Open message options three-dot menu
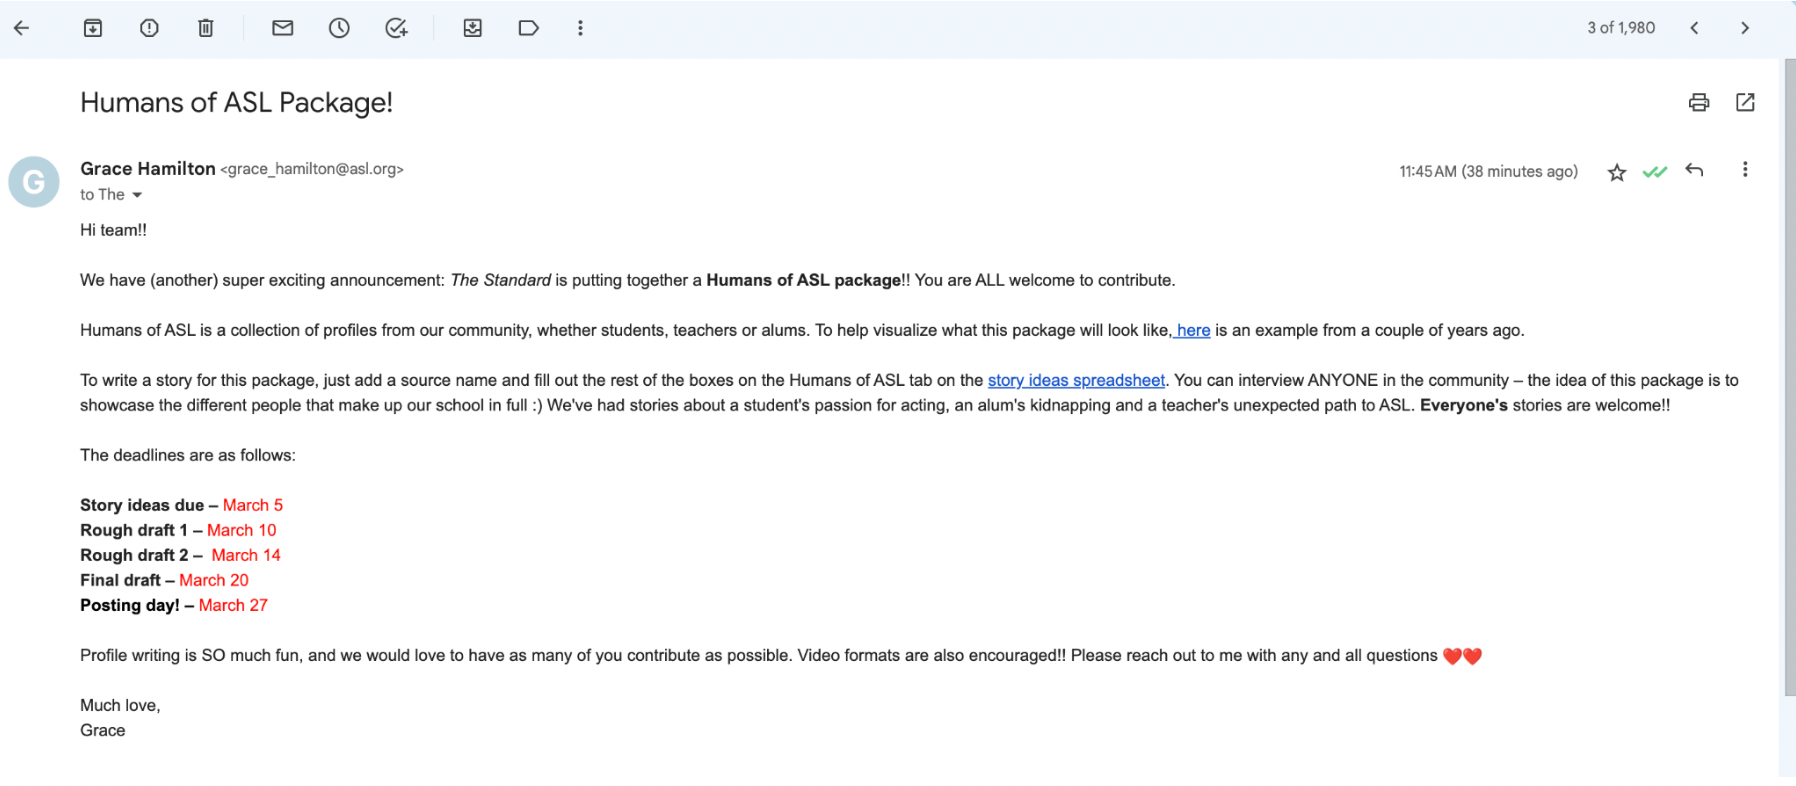Viewport: 1796px width, 786px height. [x=1745, y=170]
